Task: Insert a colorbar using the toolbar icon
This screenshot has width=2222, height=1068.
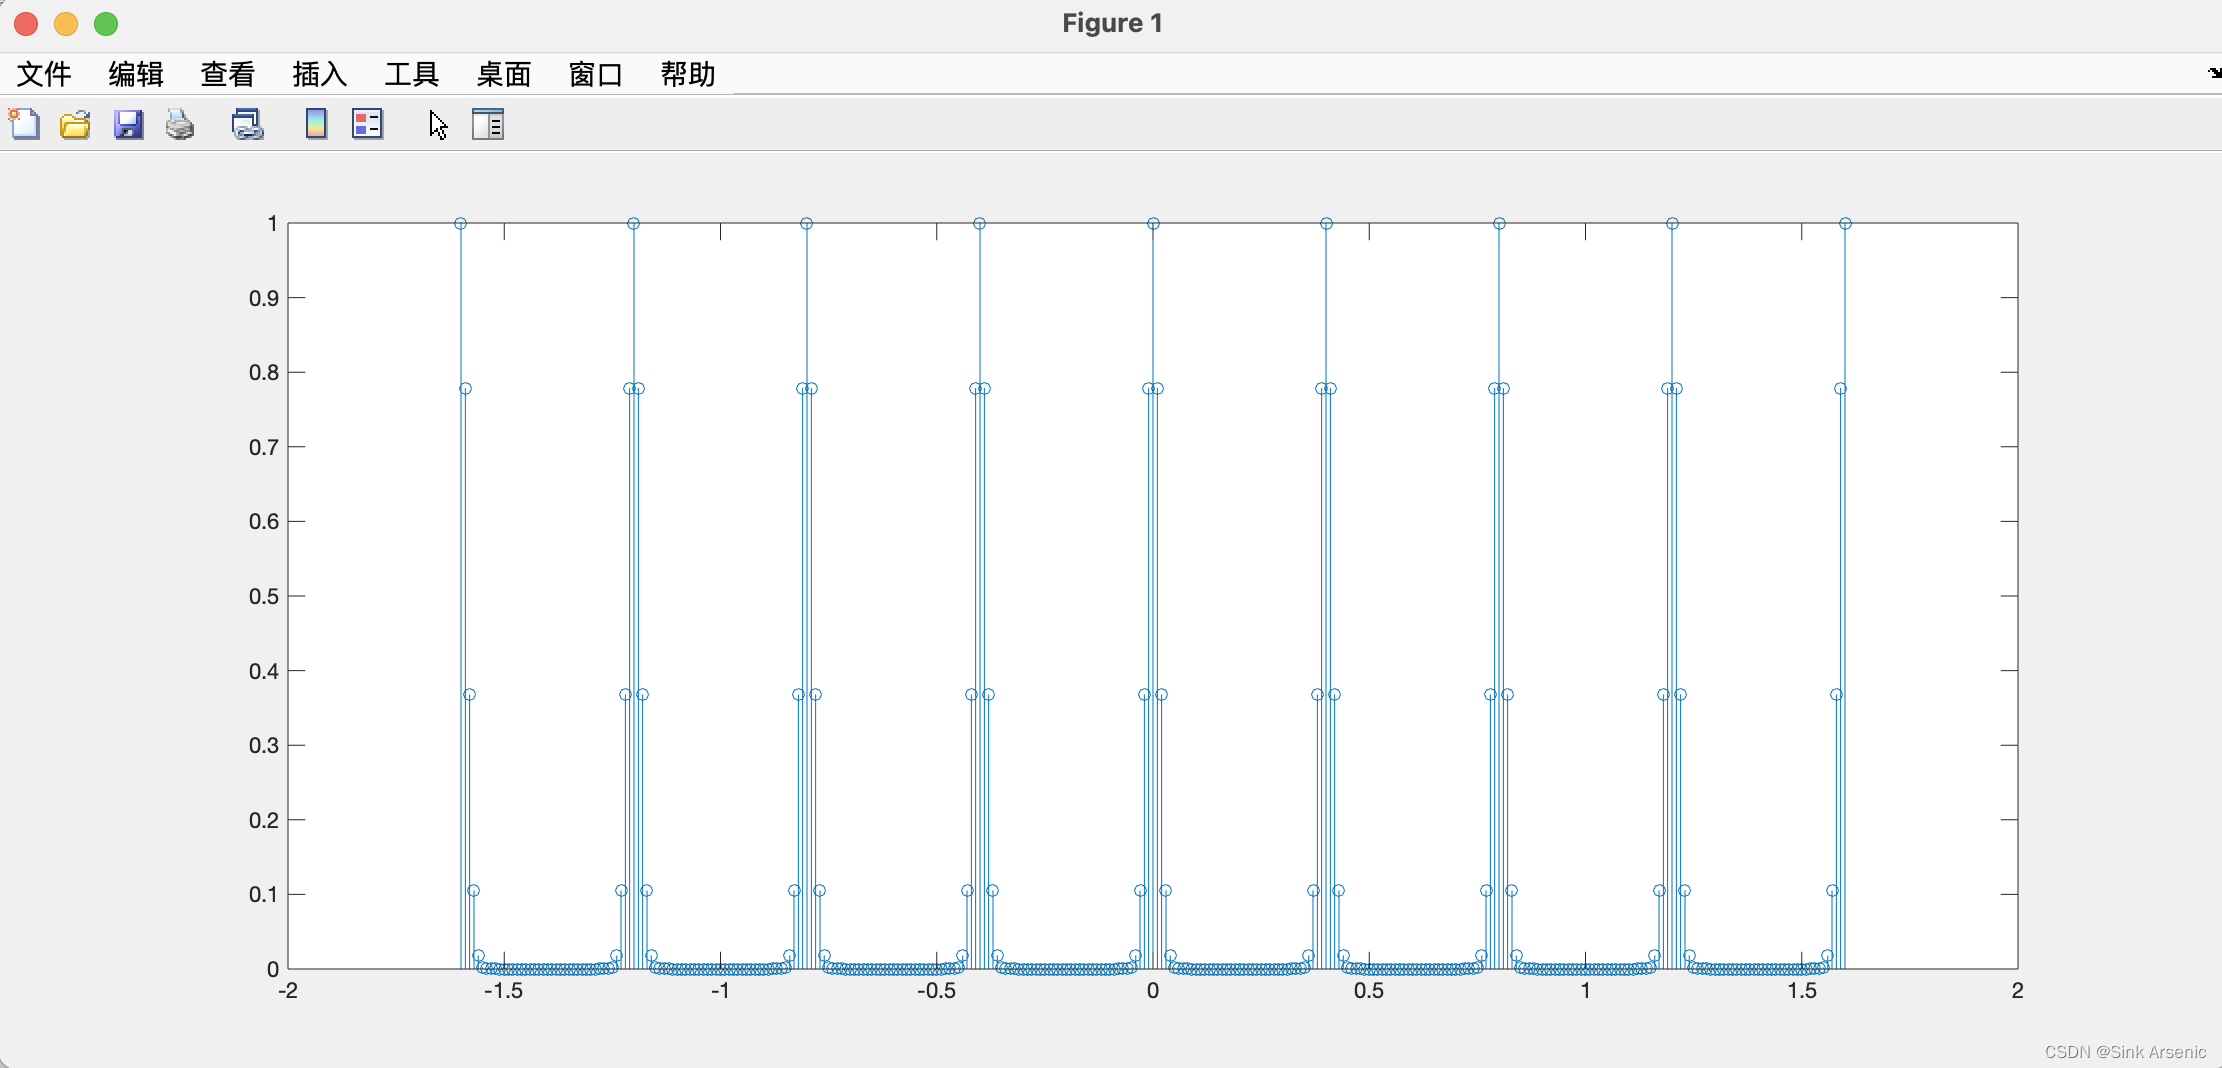Action: tap(316, 124)
